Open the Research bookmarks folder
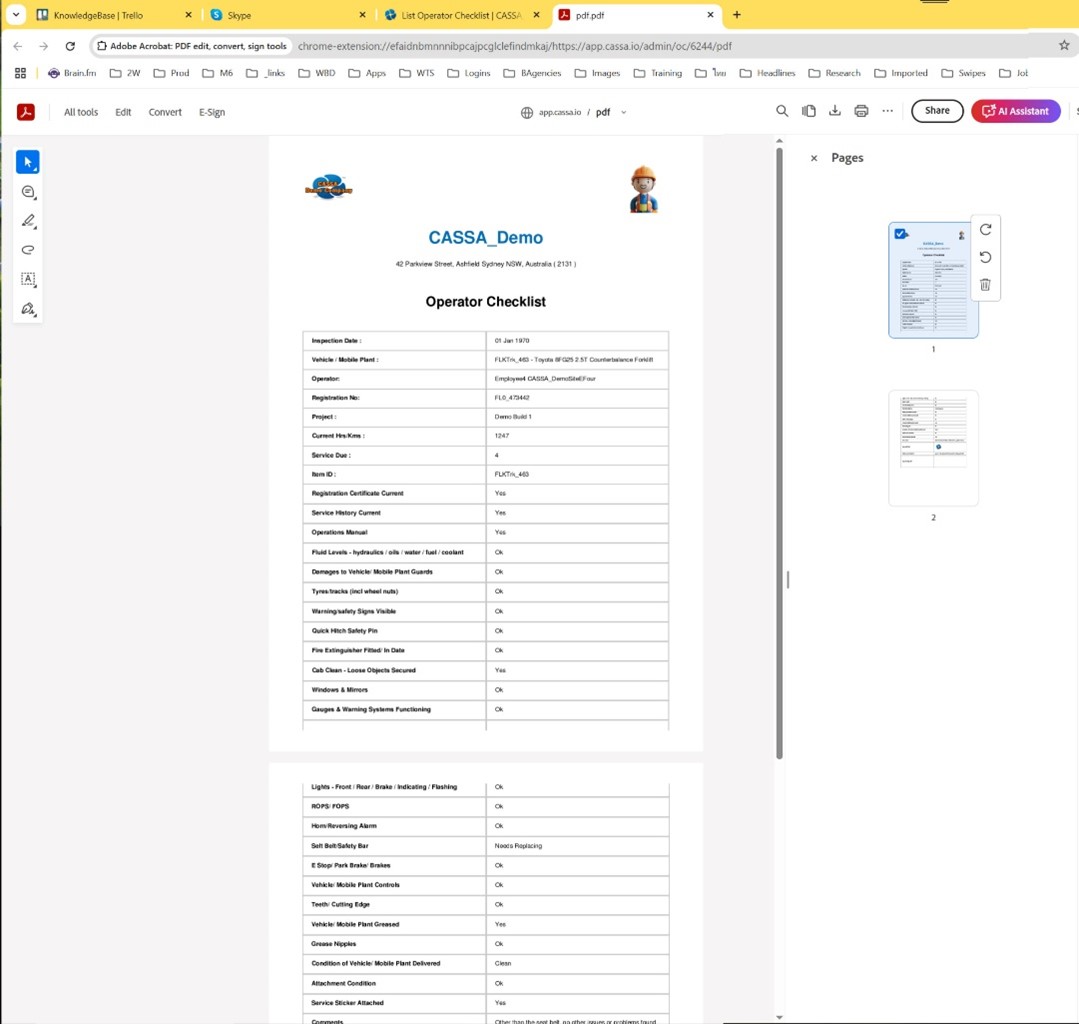The width and height of the screenshot is (1079, 1024). tap(834, 73)
